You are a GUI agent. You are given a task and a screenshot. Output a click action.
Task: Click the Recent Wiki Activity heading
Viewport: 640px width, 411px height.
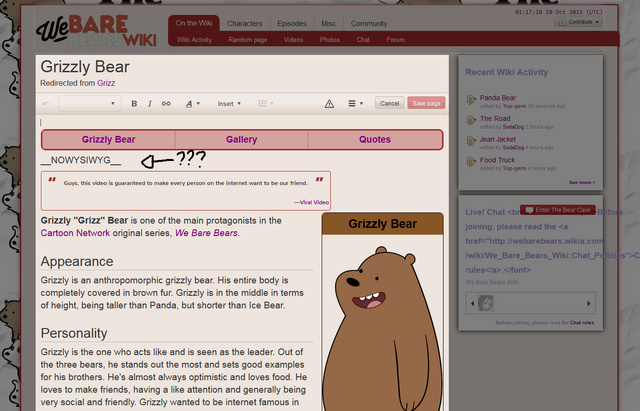pos(507,72)
